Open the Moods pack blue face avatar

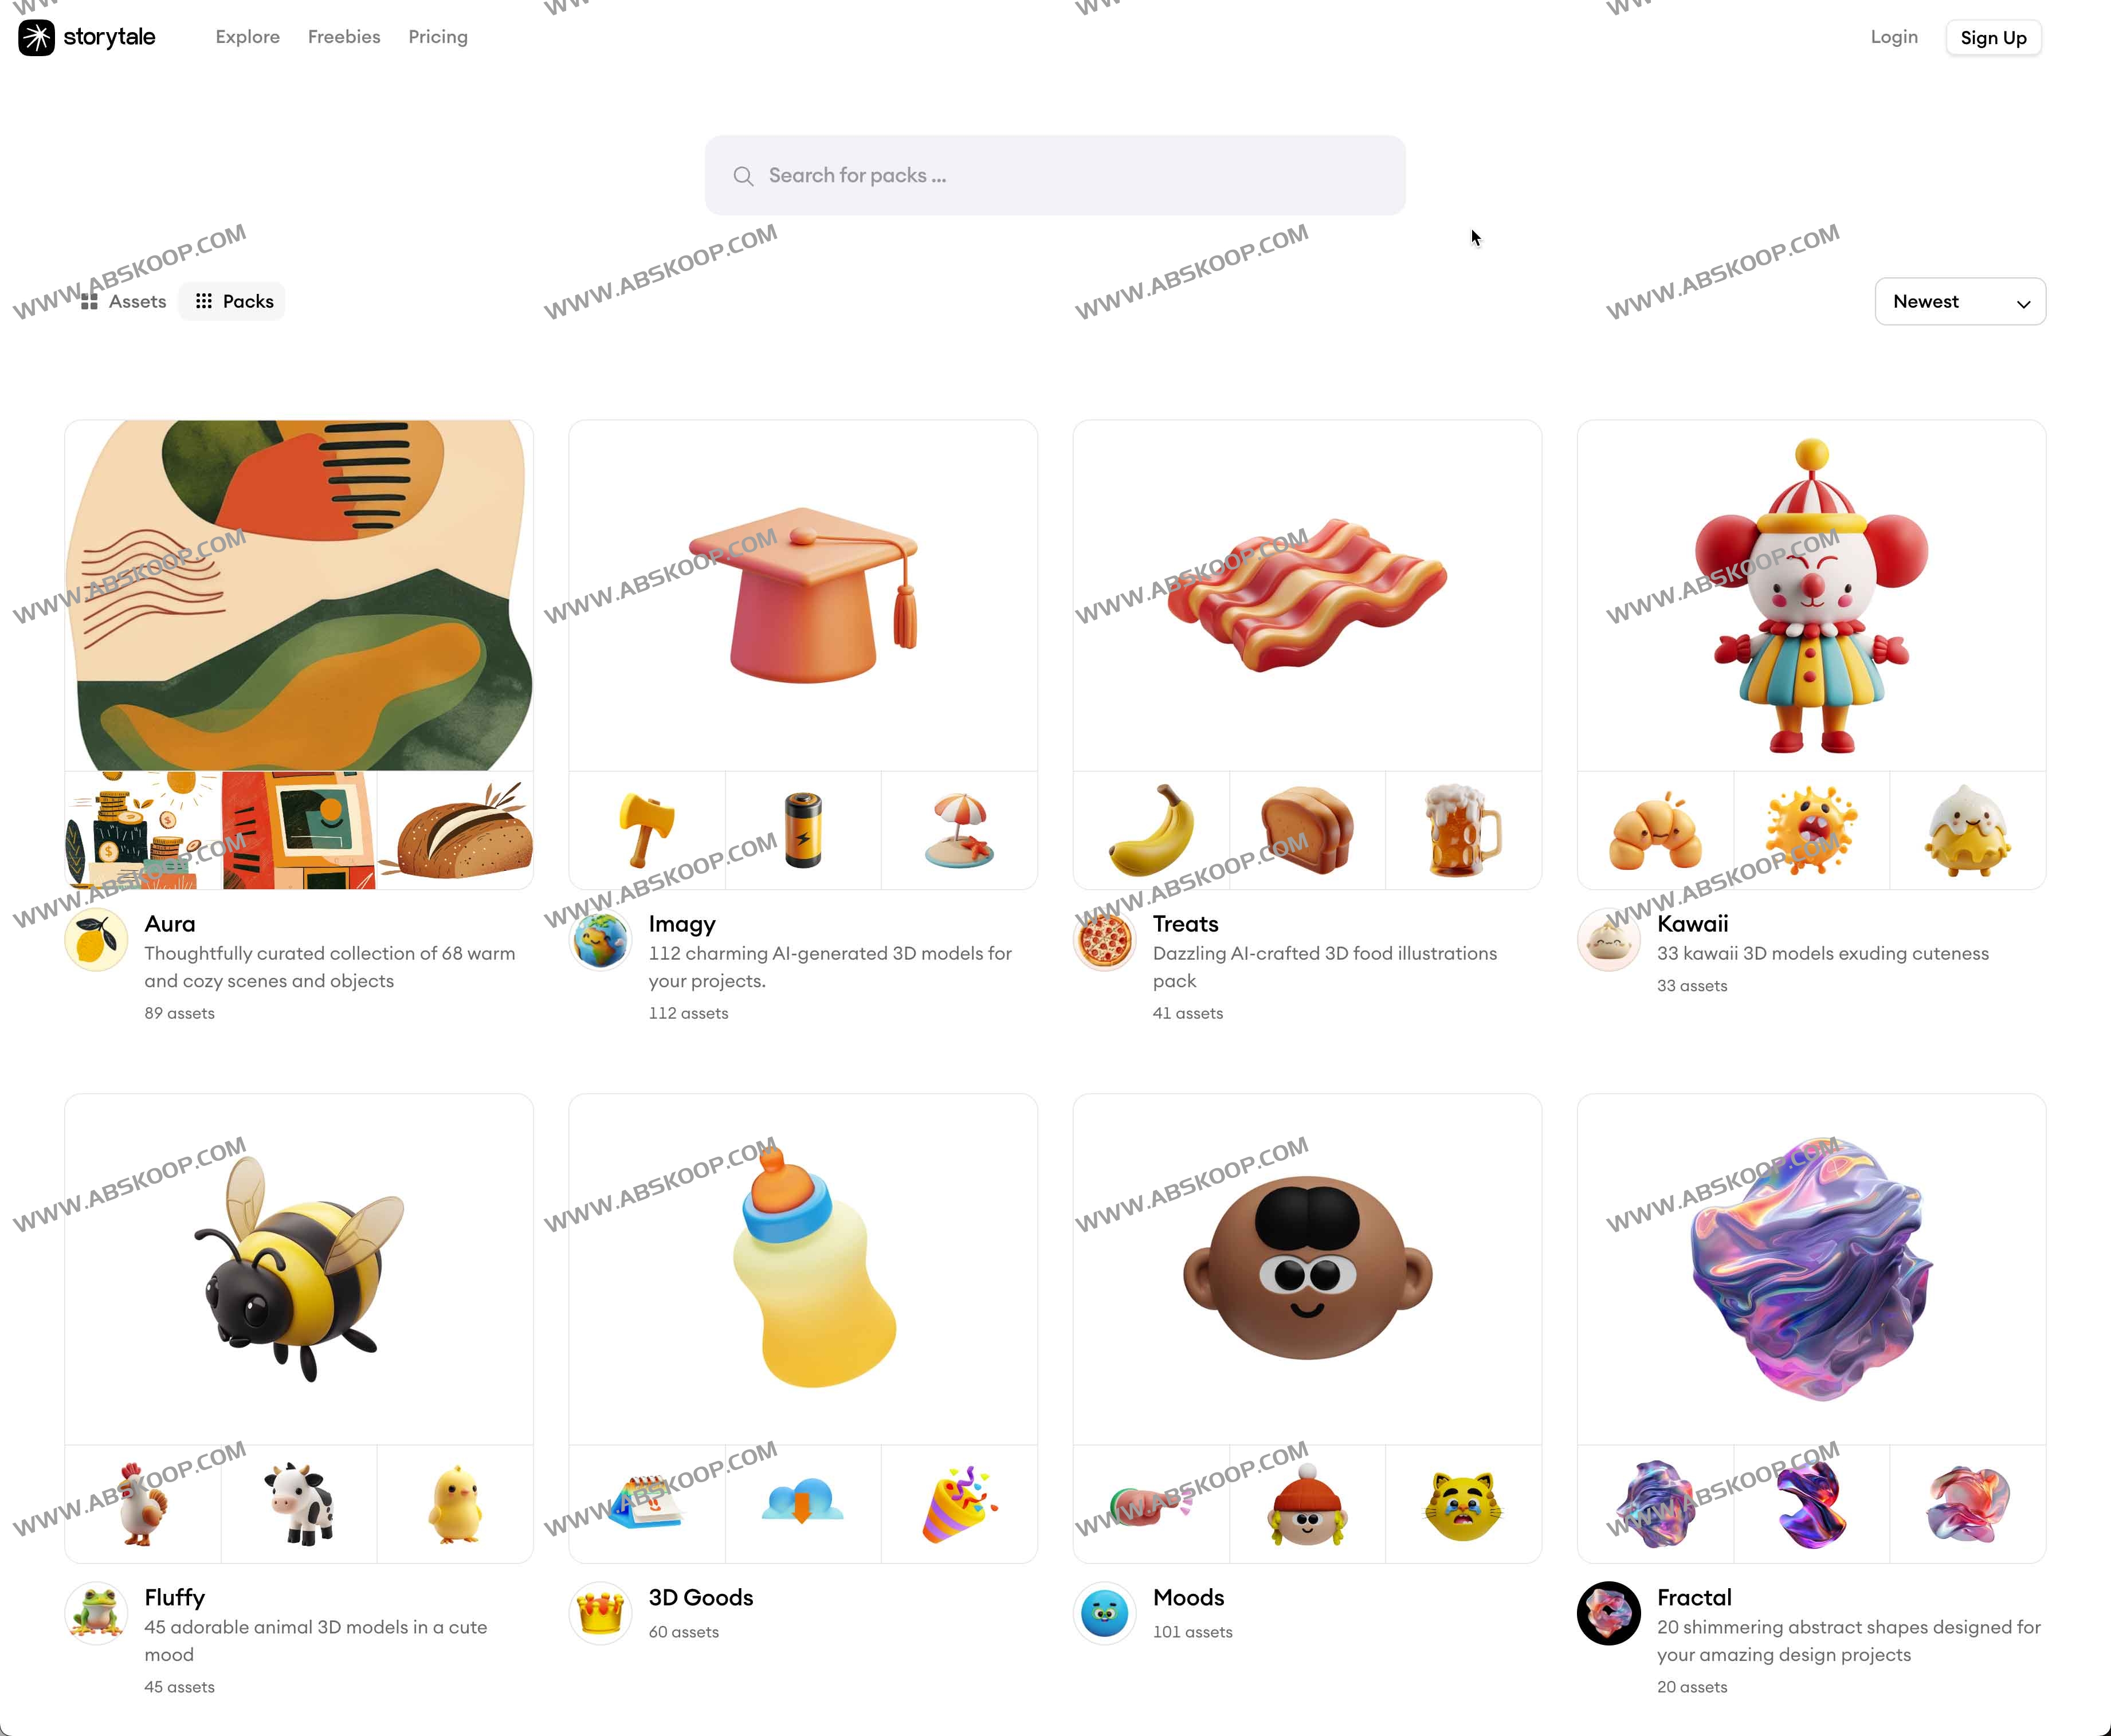coord(1105,1613)
